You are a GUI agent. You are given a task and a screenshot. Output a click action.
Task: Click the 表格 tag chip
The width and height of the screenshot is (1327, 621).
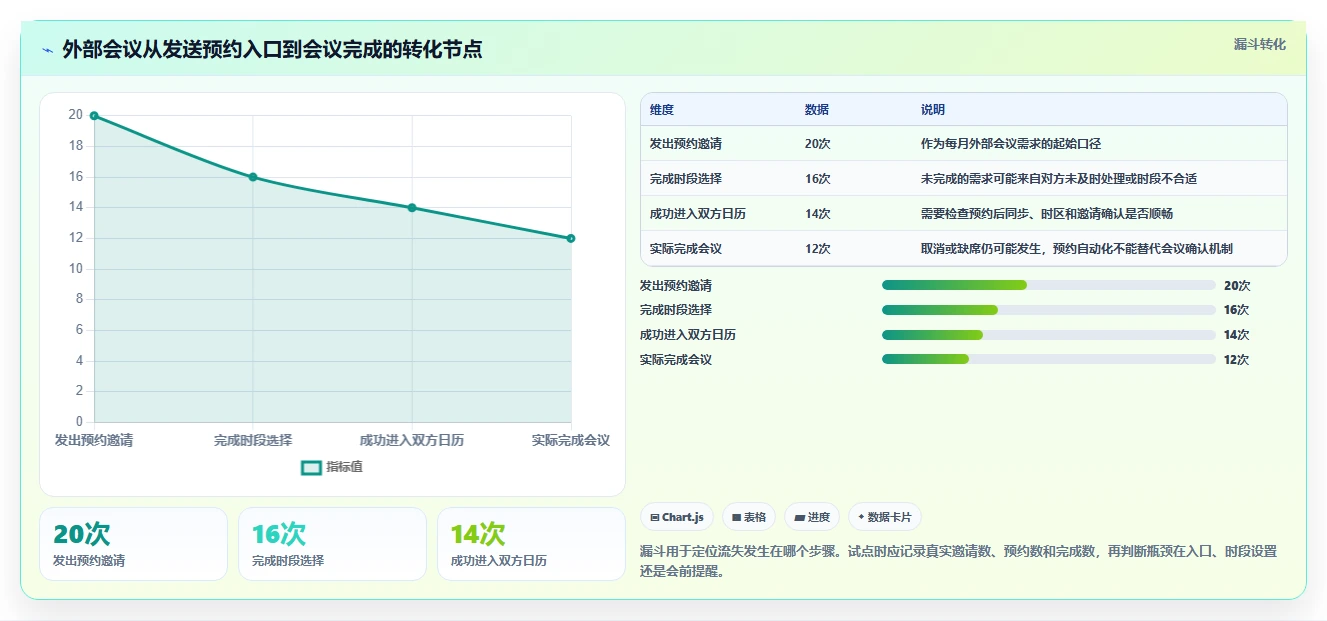pyautogui.click(x=749, y=517)
